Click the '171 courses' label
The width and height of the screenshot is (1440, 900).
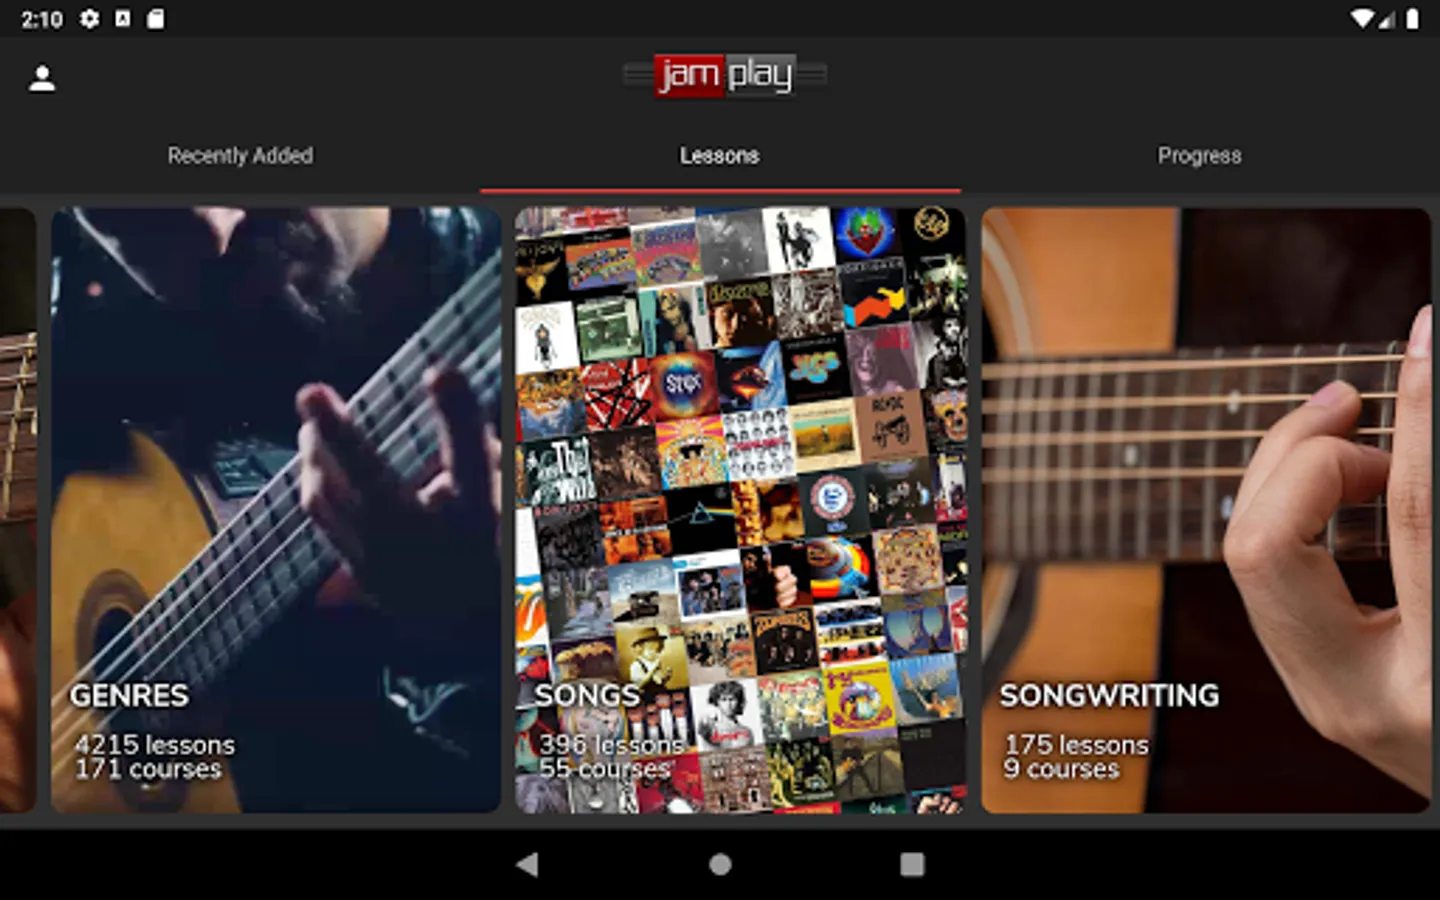click(x=148, y=769)
